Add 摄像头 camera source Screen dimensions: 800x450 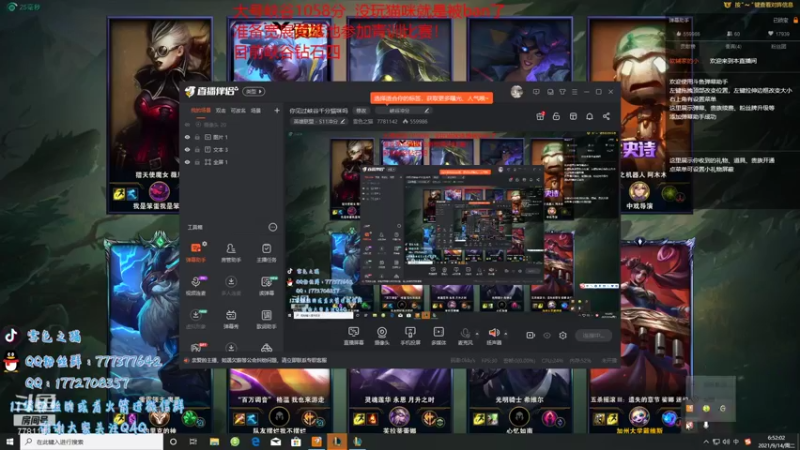pyautogui.click(x=382, y=336)
